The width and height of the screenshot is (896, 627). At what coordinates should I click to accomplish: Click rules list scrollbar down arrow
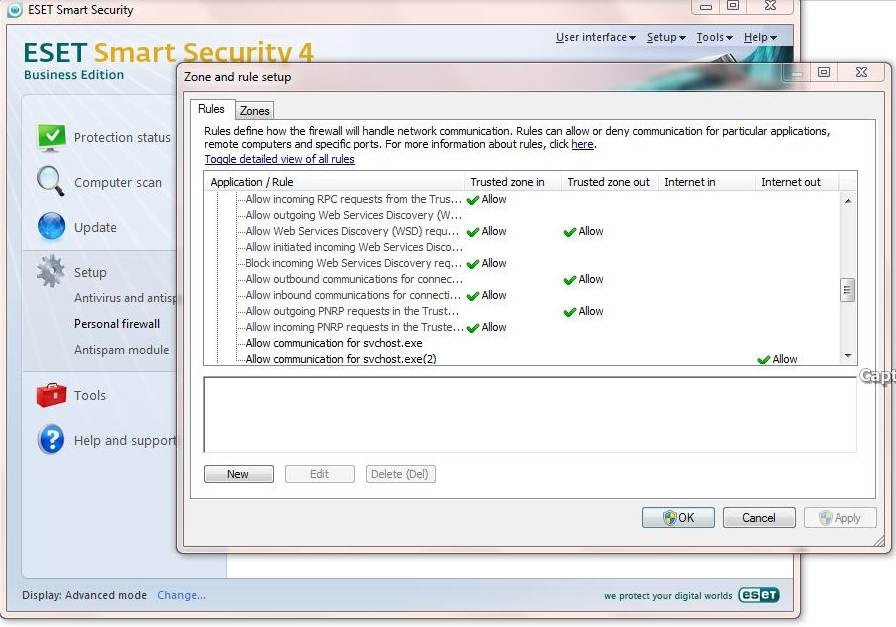[x=848, y=356]
